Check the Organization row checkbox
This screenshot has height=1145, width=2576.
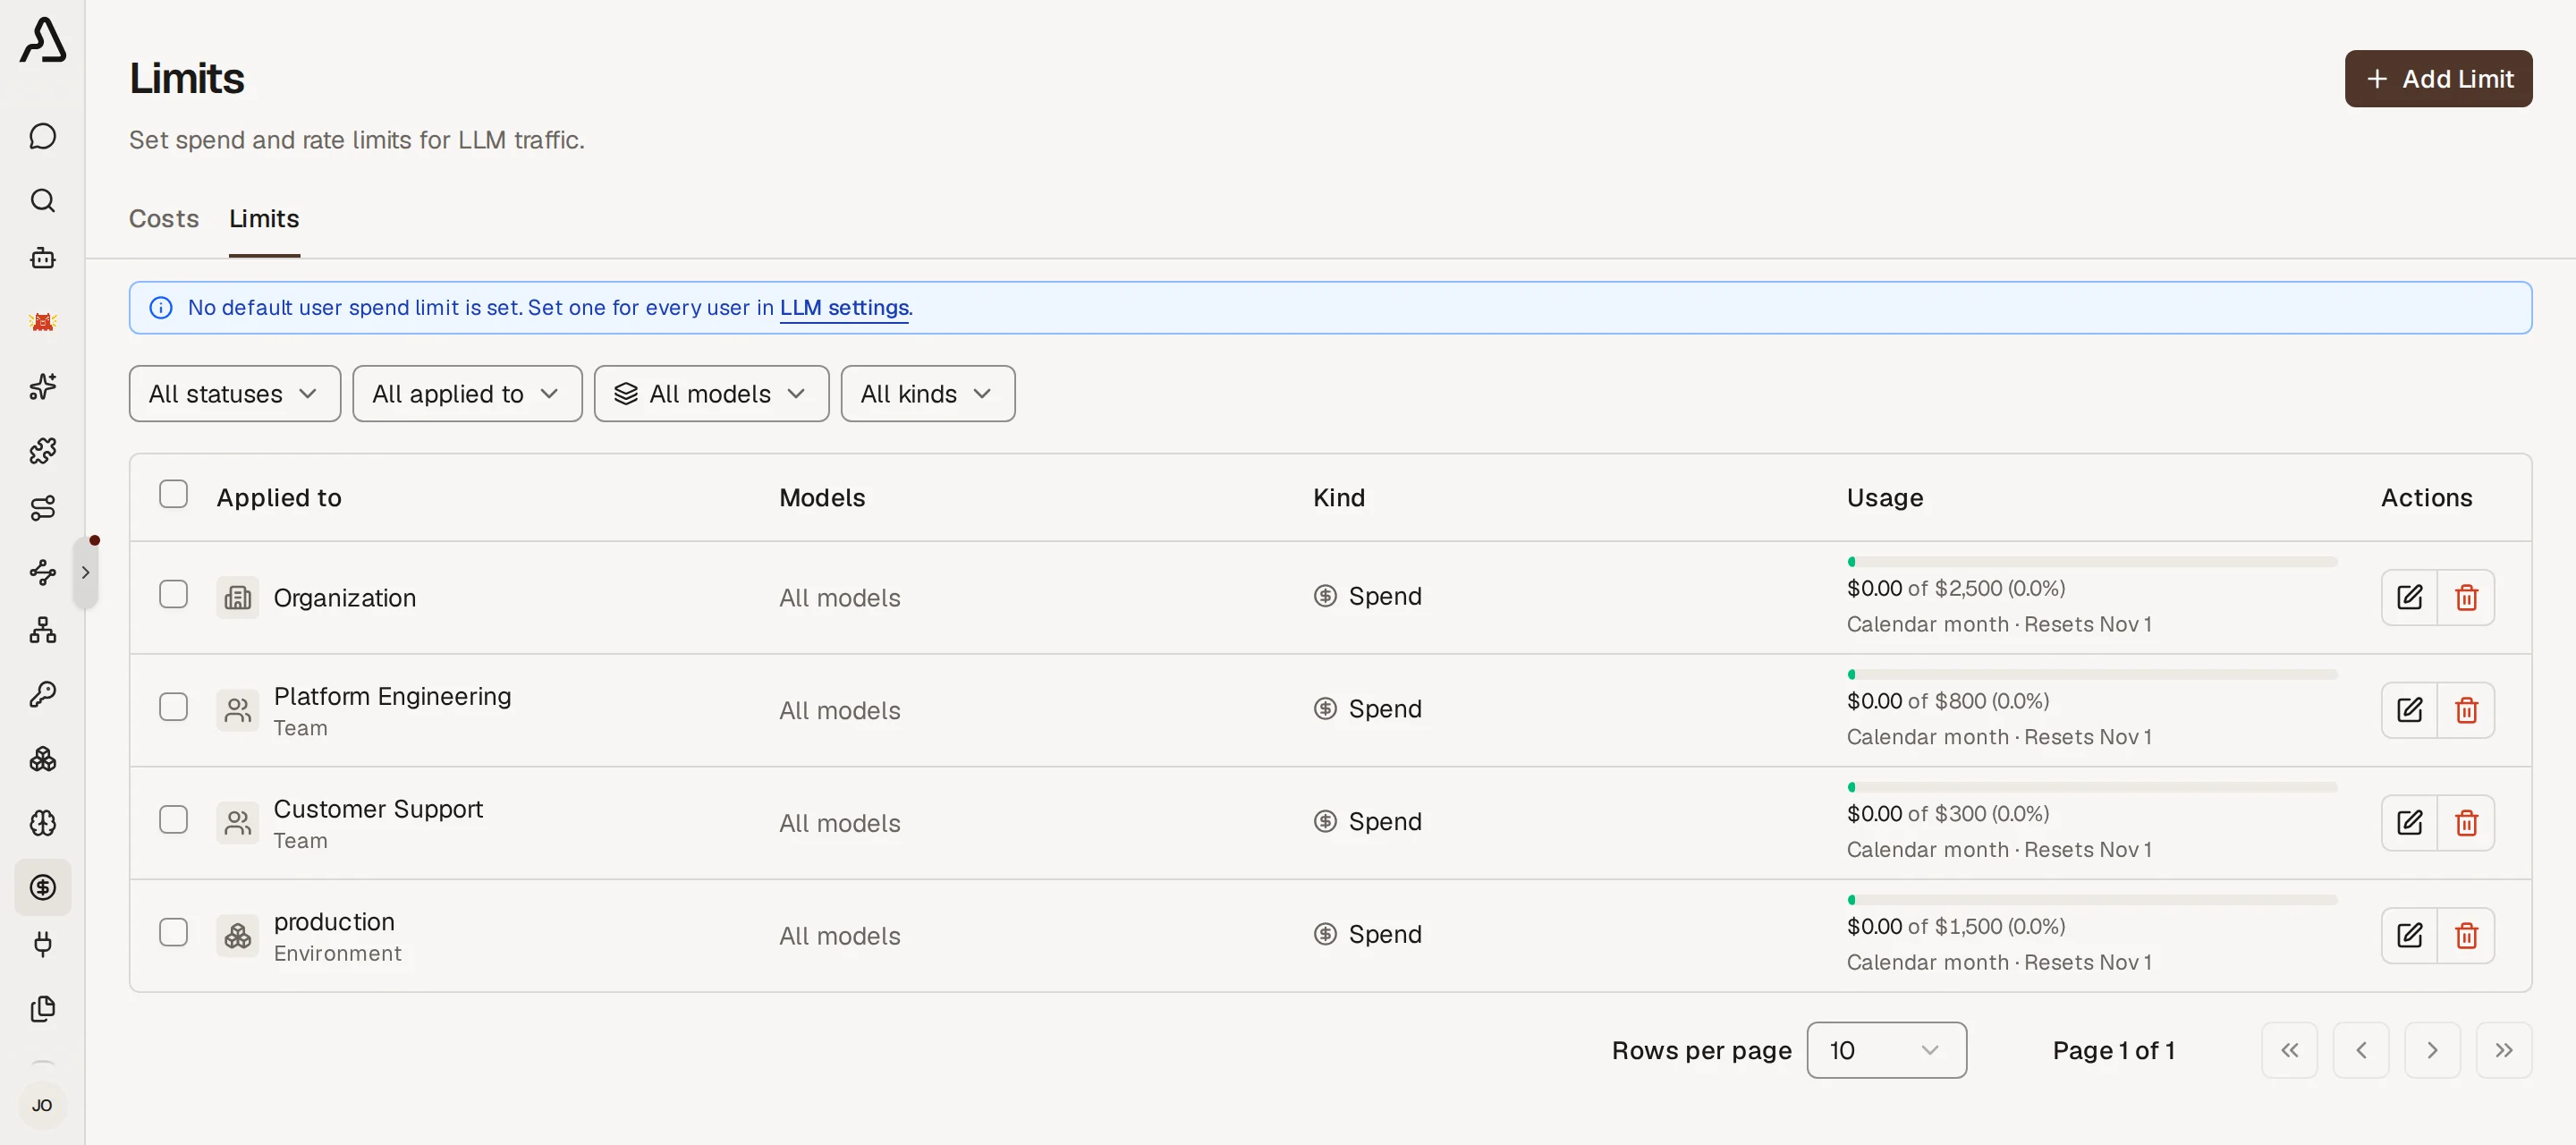pos(173,595)
